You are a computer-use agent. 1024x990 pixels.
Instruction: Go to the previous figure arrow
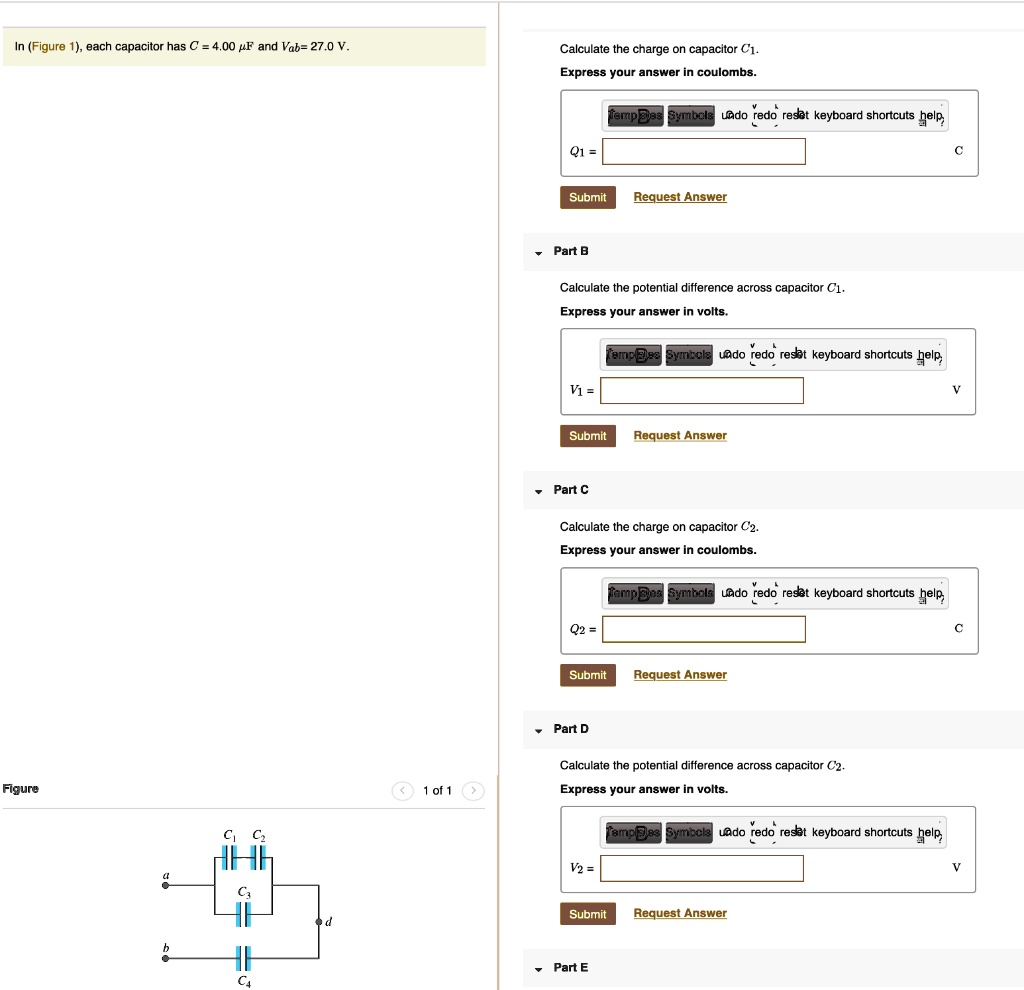pyautogui.click(x=404, y=791)
